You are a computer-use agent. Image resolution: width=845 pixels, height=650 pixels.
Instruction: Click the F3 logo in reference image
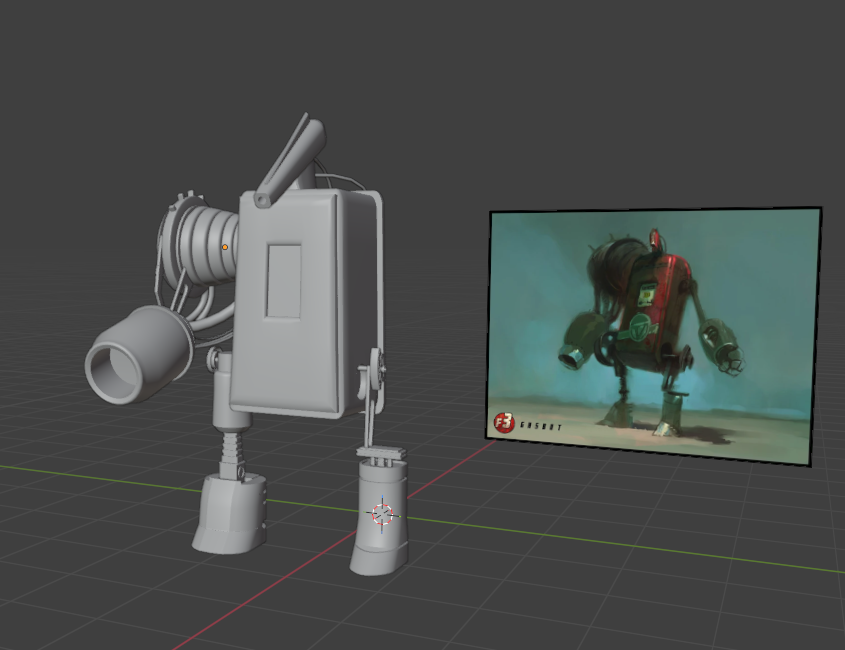[504, 423]
